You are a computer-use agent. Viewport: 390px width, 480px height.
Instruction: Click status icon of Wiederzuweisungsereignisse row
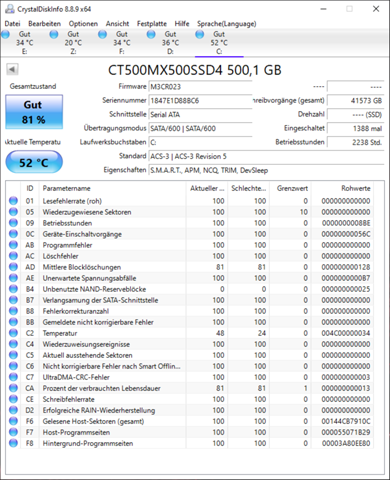[x=13, y=344]
